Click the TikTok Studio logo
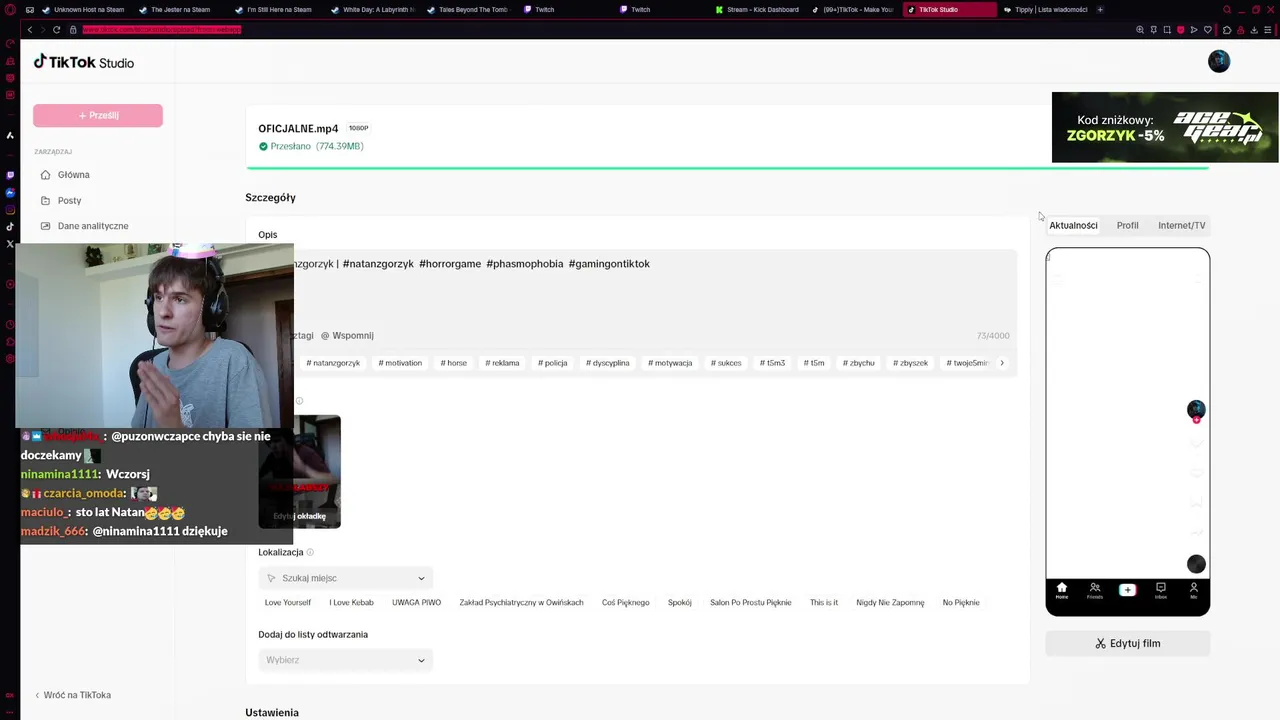This screenshot has width=1280, height=720. pyautogui.click(x=84, y=62)
